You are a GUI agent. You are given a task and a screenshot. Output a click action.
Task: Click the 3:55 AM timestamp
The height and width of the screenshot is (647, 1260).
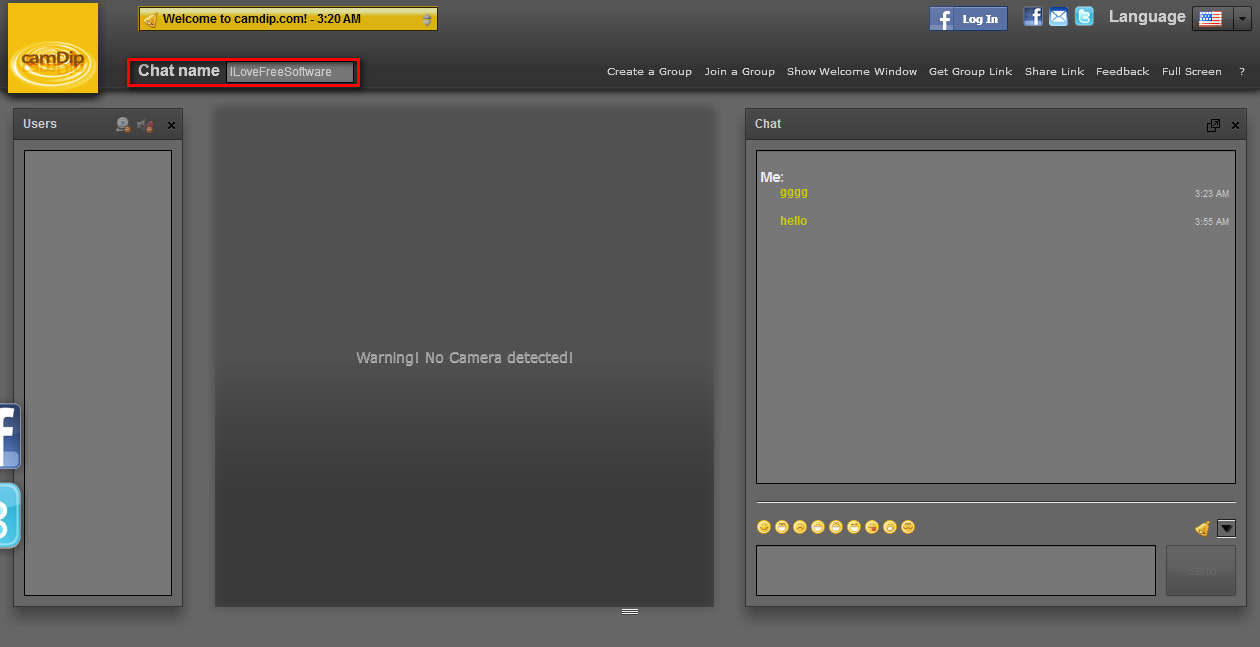click(1212, 222)
